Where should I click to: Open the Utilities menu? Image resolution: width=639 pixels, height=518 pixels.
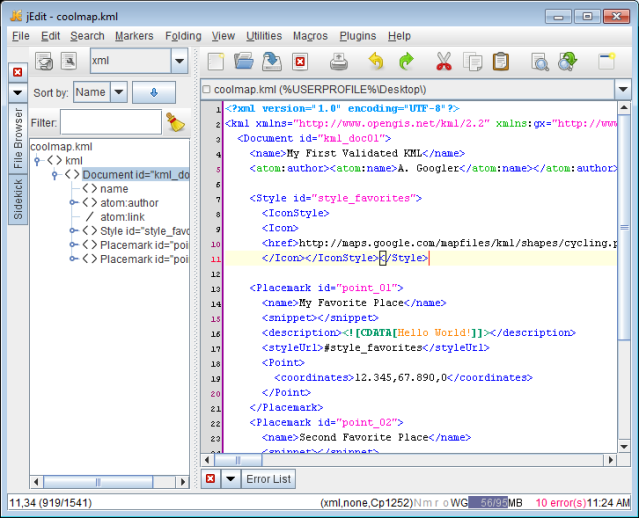264,36
